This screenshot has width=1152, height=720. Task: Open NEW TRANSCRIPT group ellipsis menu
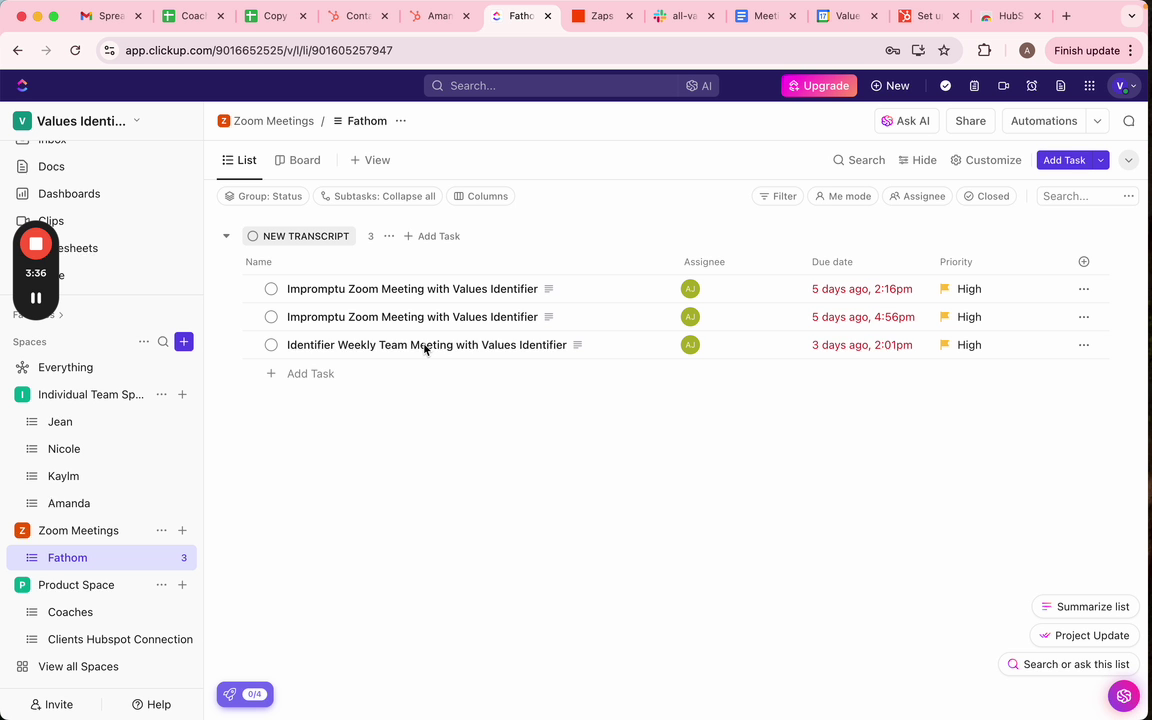(389, 236)
